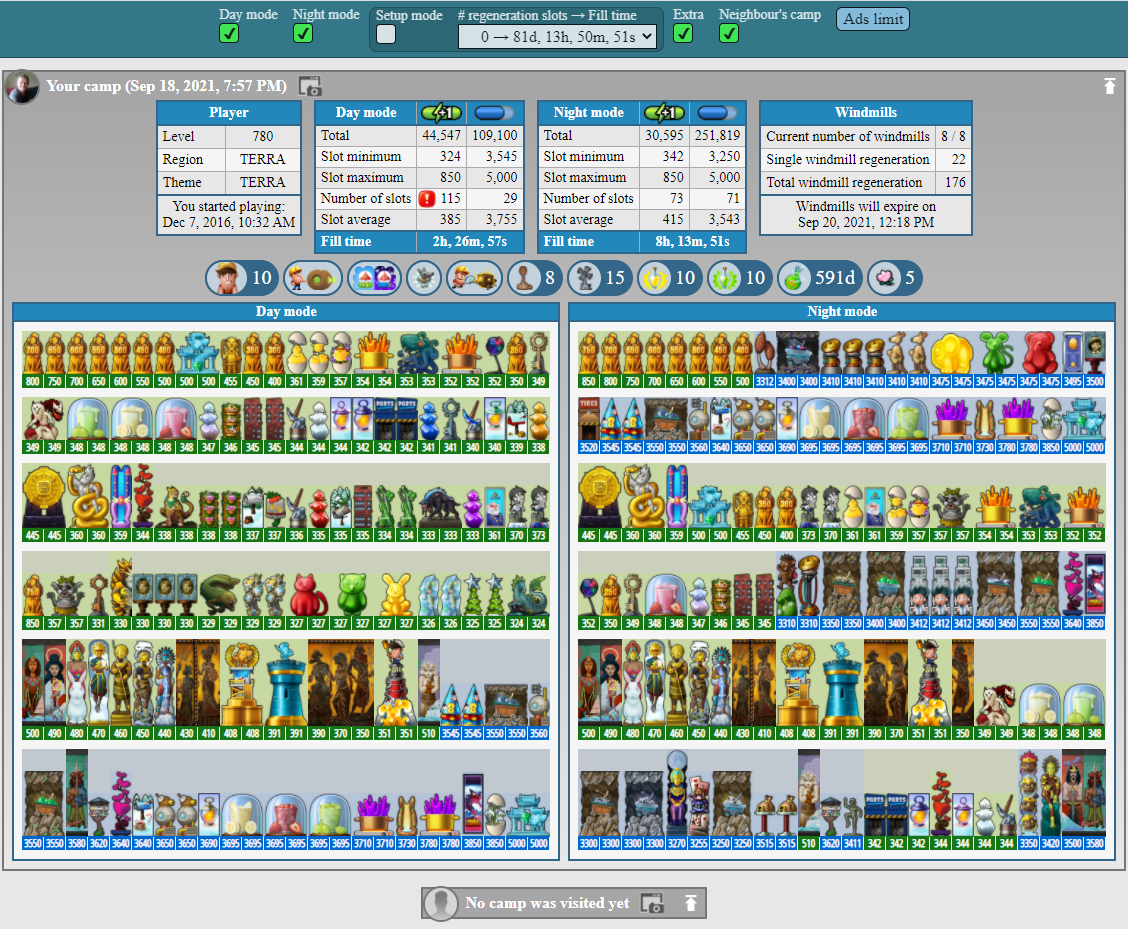Image resolution: width=1128 pixels, height=929 pixels.
Task: Click the twin mushroom houses badge
Action: pos(374,278)
